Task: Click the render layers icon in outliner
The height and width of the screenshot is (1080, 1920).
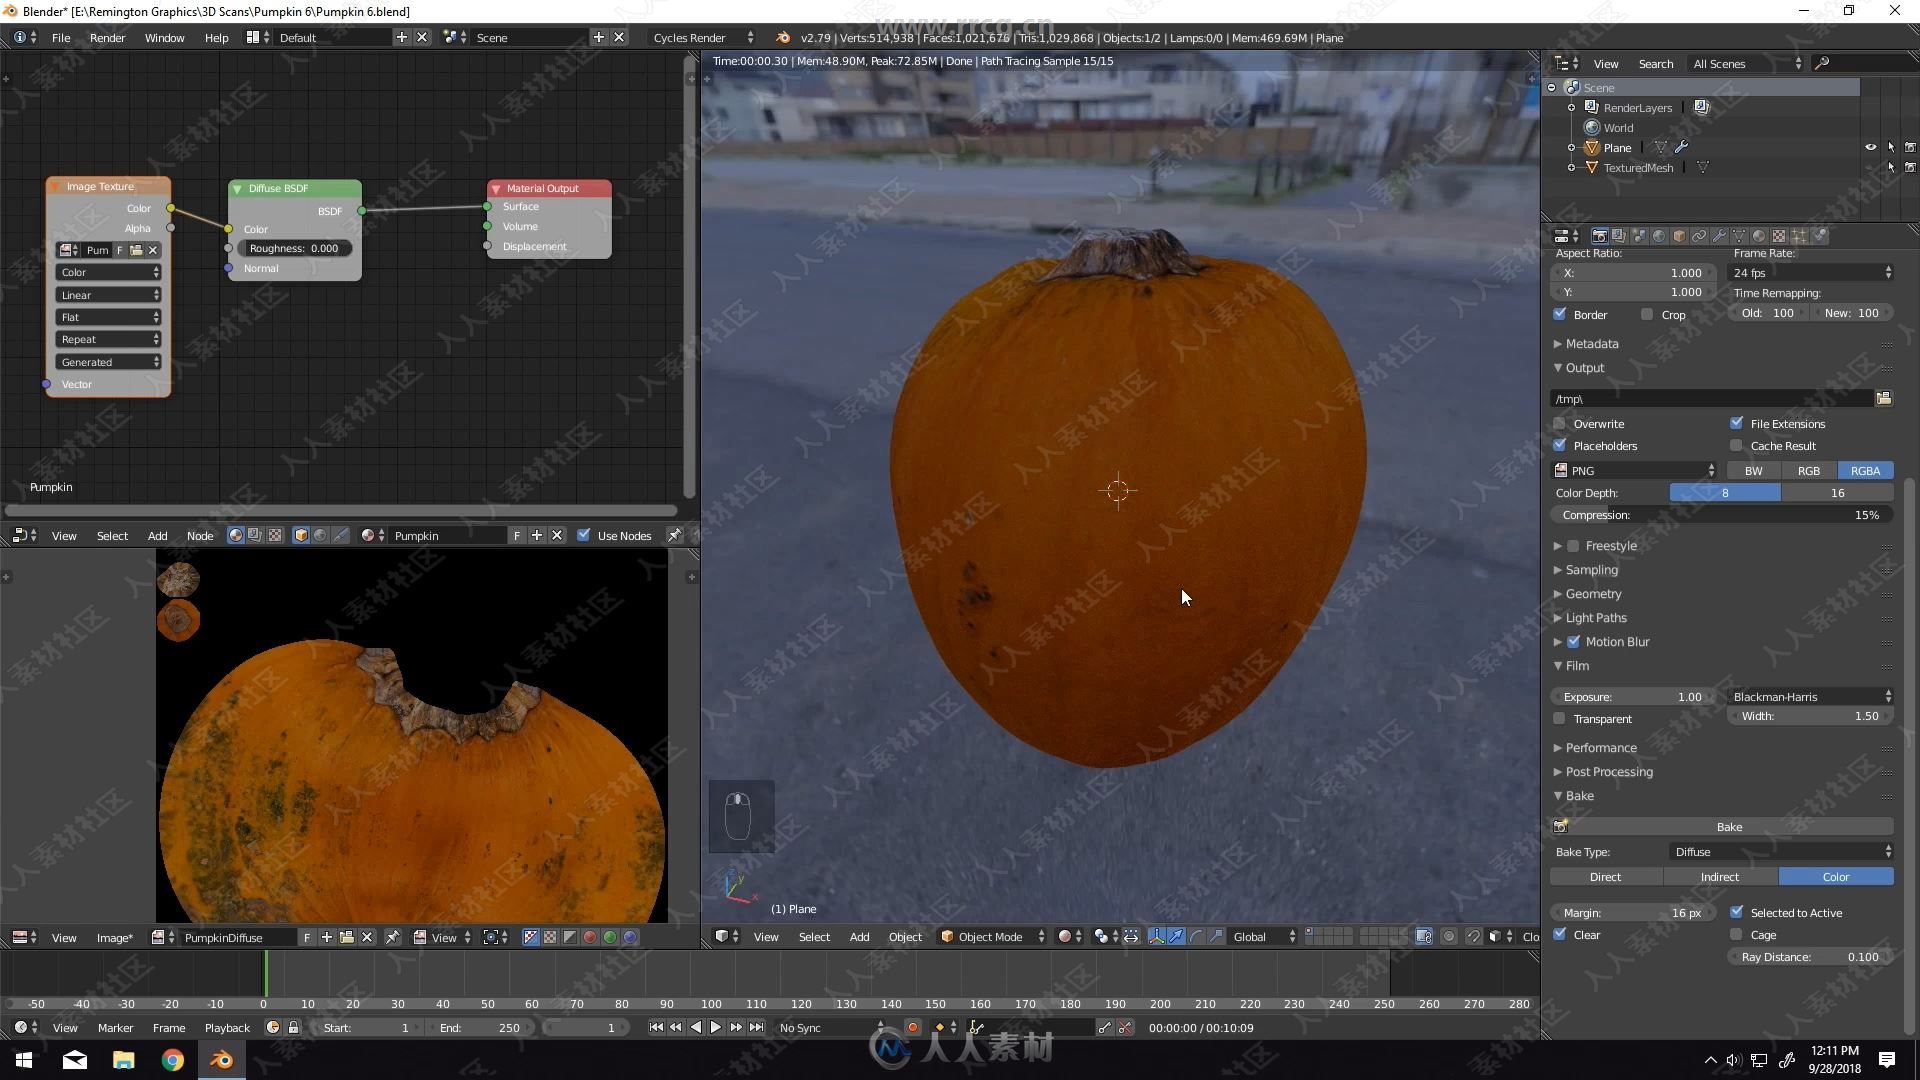Action: pyautogui.click(x=1592, y=107)
